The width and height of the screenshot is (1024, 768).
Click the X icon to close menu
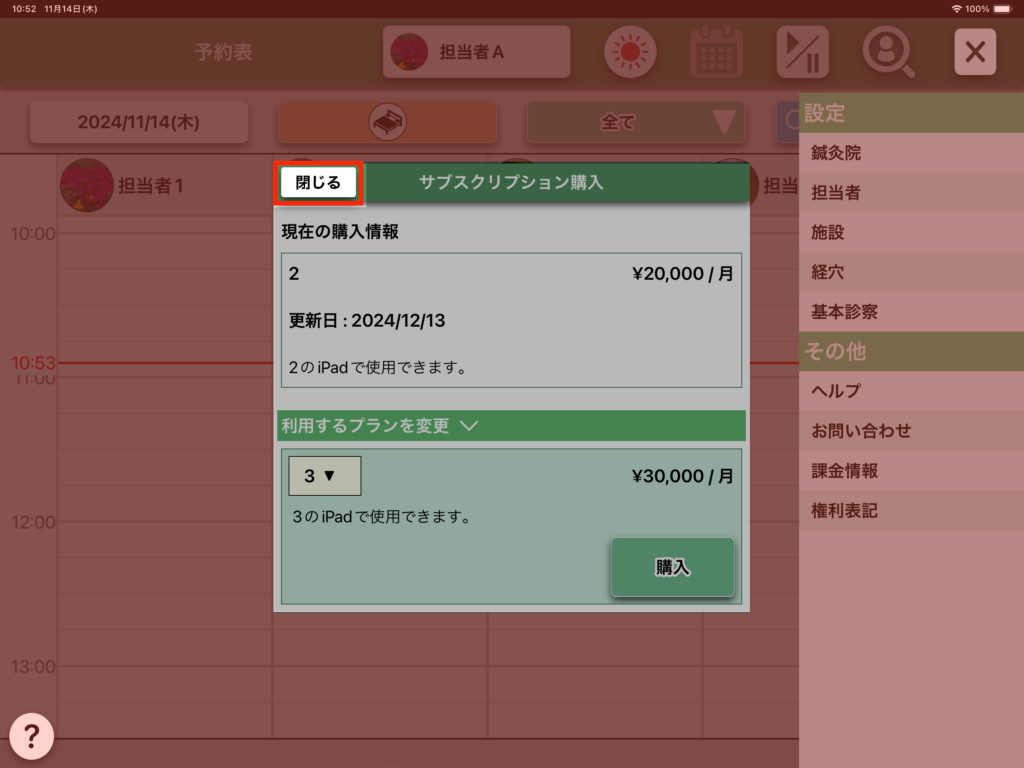[975, 52]
